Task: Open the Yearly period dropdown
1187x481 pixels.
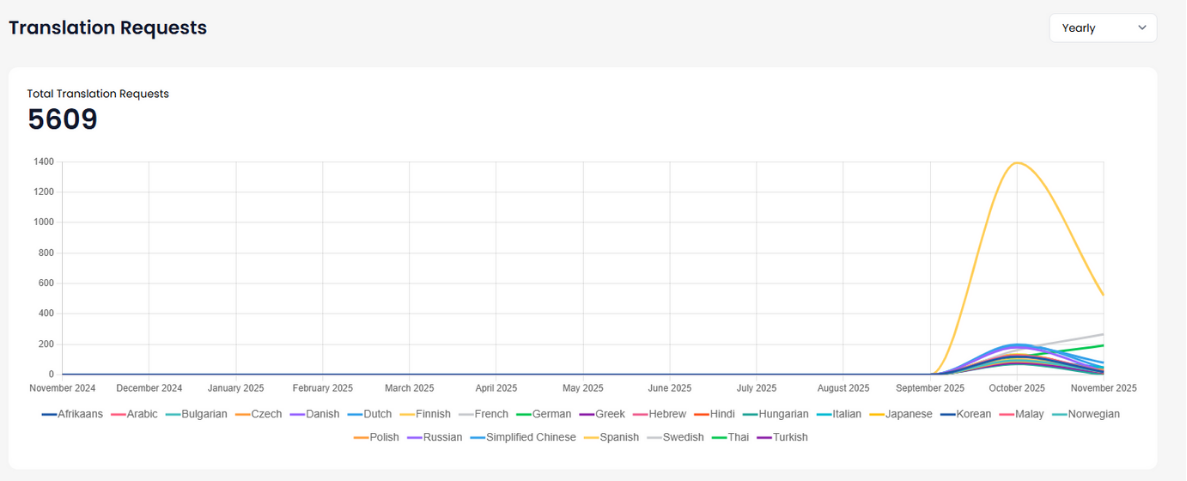Action: (x=1102, y=28)
